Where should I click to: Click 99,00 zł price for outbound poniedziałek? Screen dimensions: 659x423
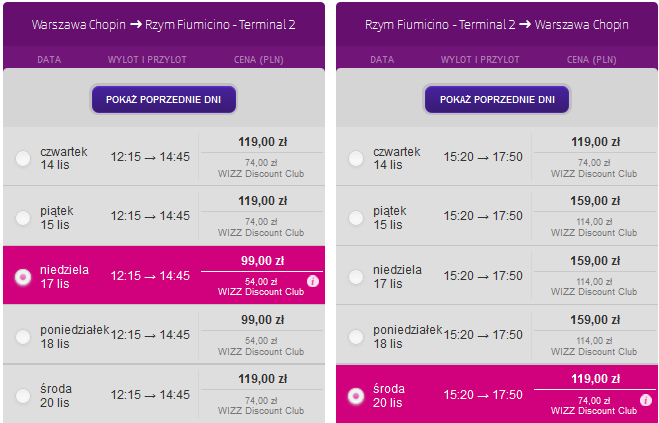(x=263, y=320)
